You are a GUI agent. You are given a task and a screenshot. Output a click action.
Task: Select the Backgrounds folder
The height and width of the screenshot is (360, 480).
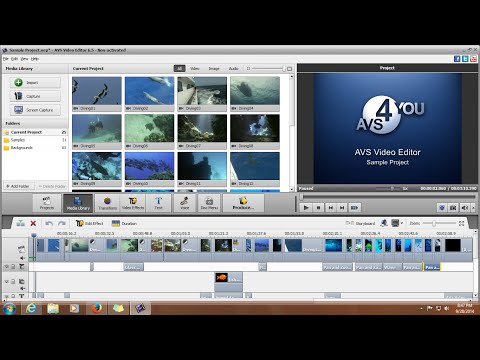(x=35, y=148)
